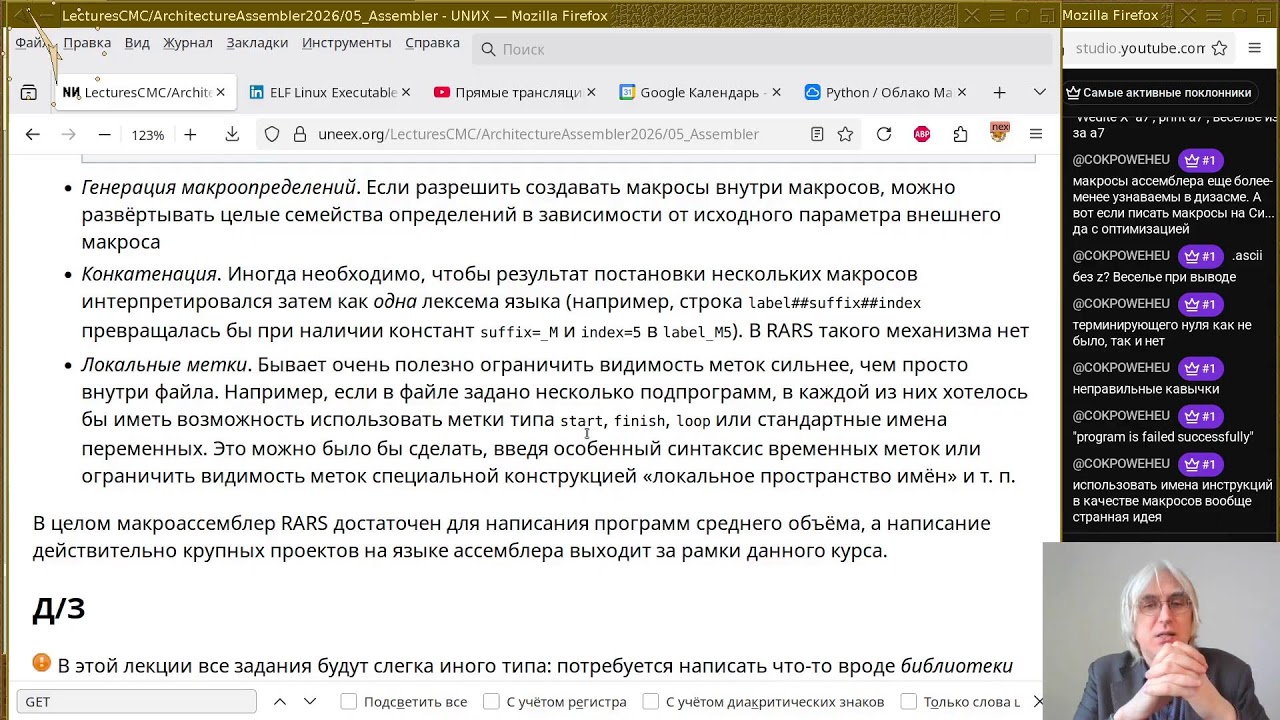Open the Вид menu

tap(137, 42)
